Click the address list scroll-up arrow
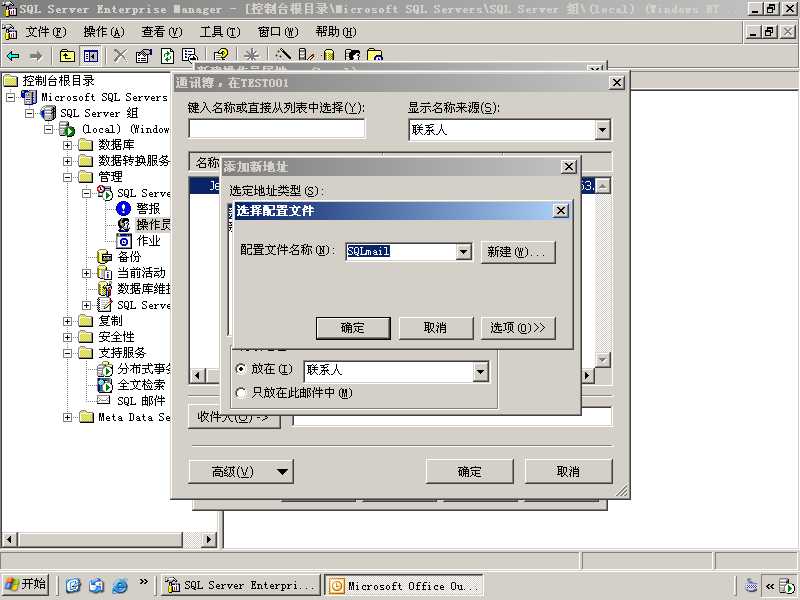This screenshot has height=600, width=800. 603,186
